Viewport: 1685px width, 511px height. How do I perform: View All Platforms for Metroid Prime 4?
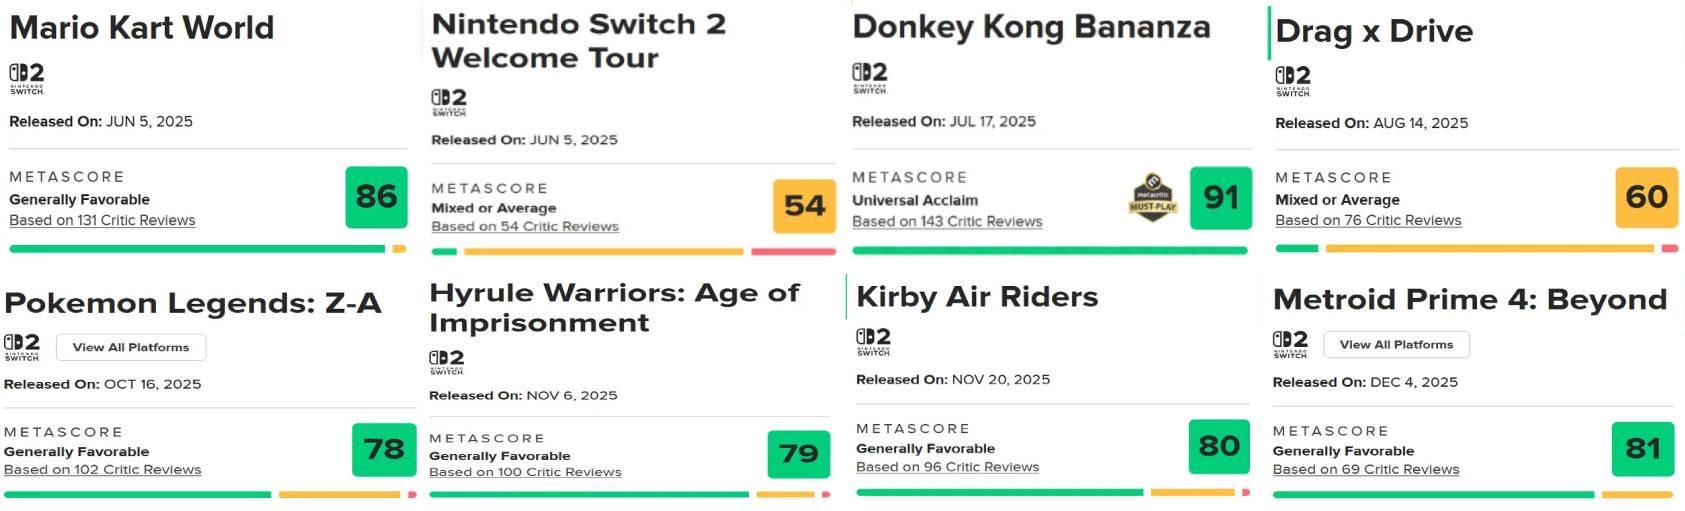coord(1396,345)
